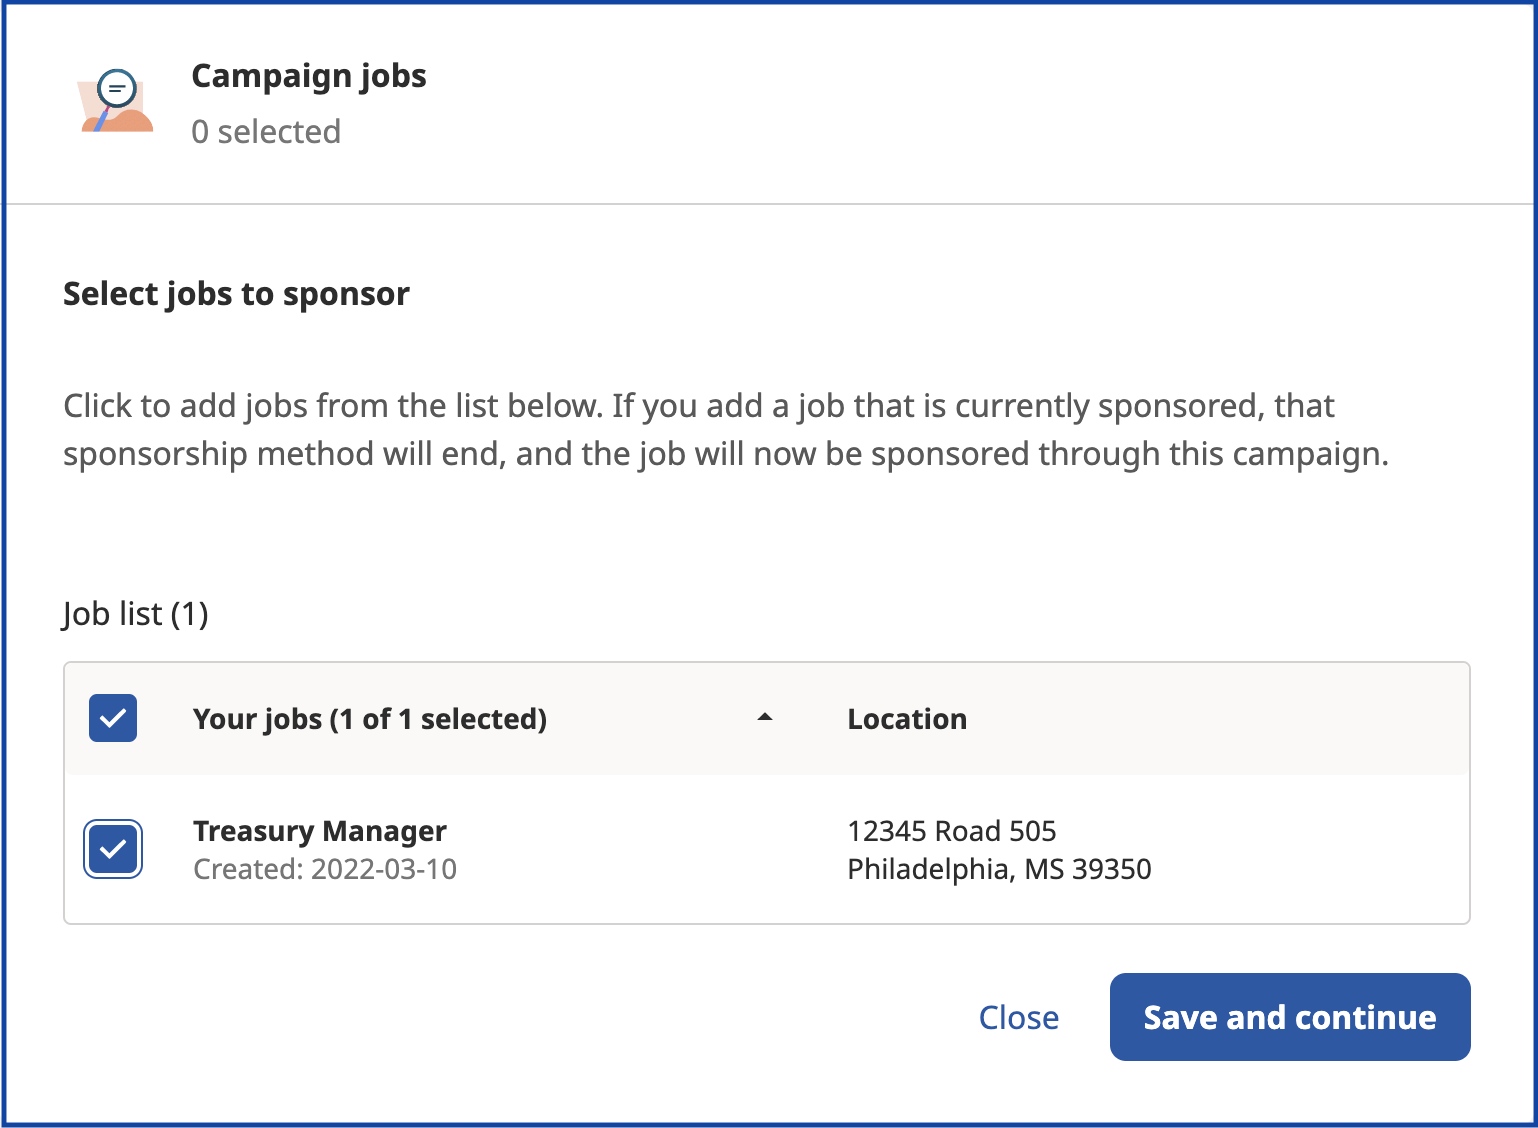
Task: Click the checkmark icon in the header checkbox
Action: click(113, 718)
